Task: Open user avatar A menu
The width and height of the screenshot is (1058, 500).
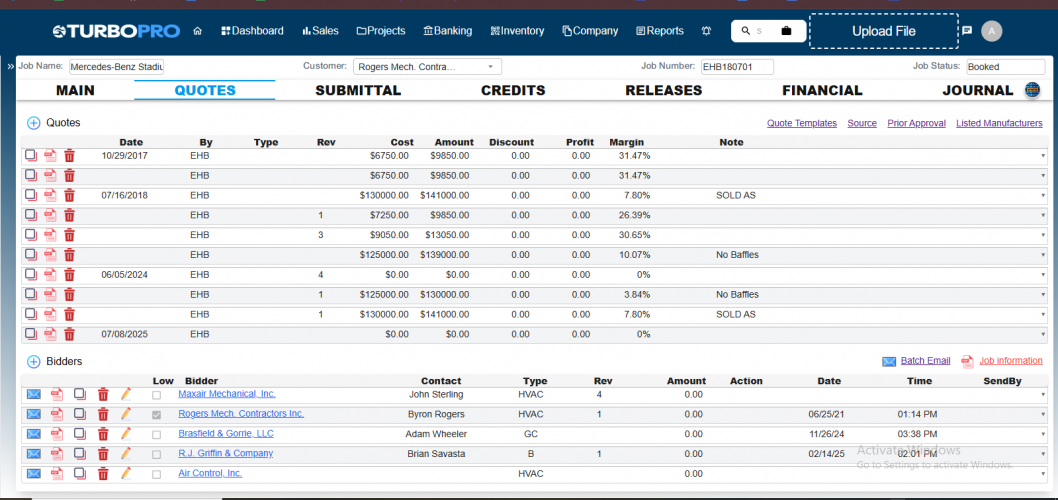Action: pyautogui.click(x=991, y=31)
